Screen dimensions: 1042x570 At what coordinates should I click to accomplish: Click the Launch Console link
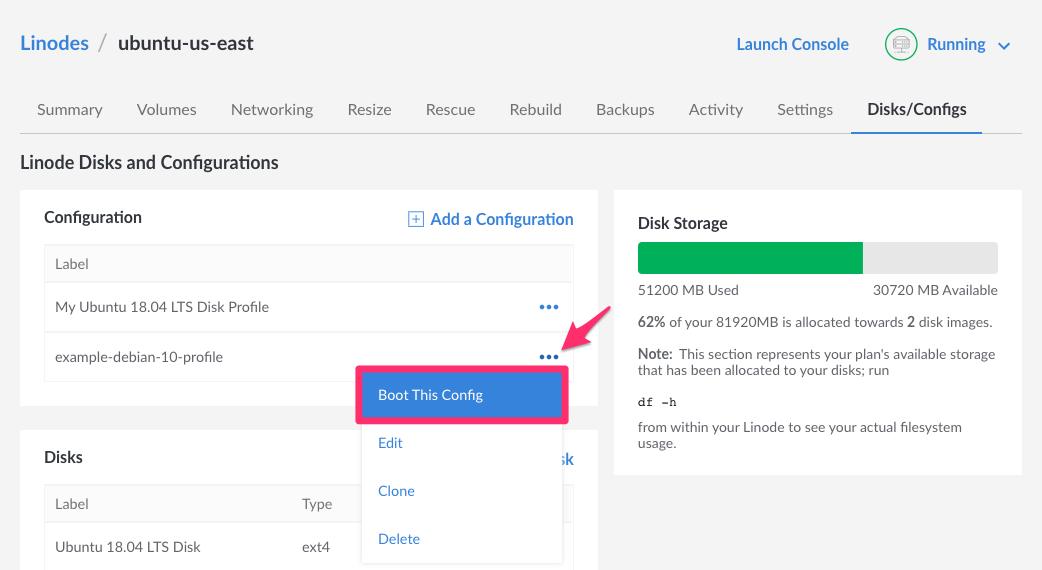[792, 45]
